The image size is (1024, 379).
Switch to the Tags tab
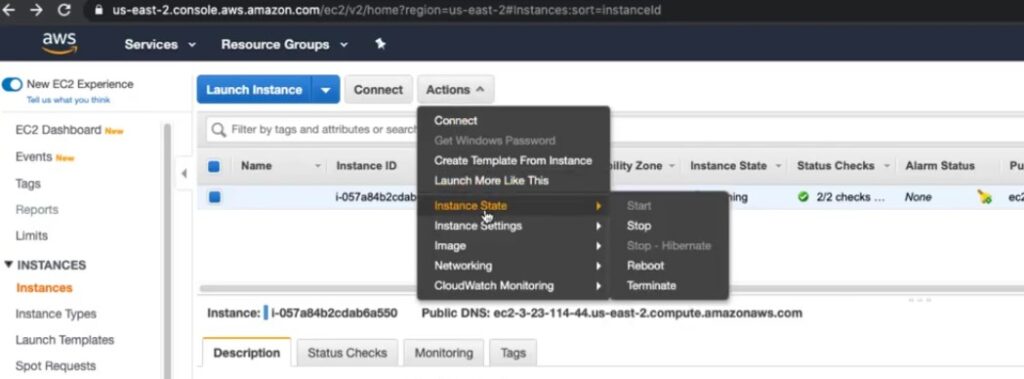[513, 353]
